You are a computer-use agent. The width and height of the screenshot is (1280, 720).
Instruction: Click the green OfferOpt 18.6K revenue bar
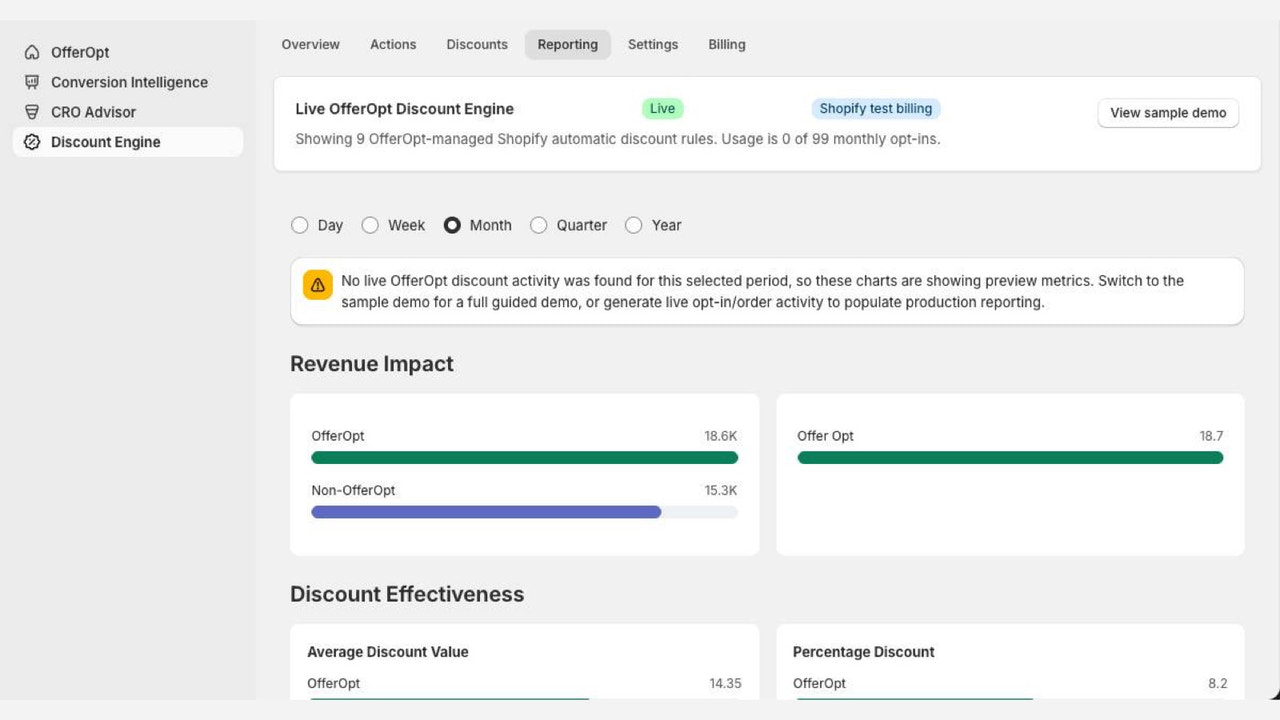coord(524,457)
